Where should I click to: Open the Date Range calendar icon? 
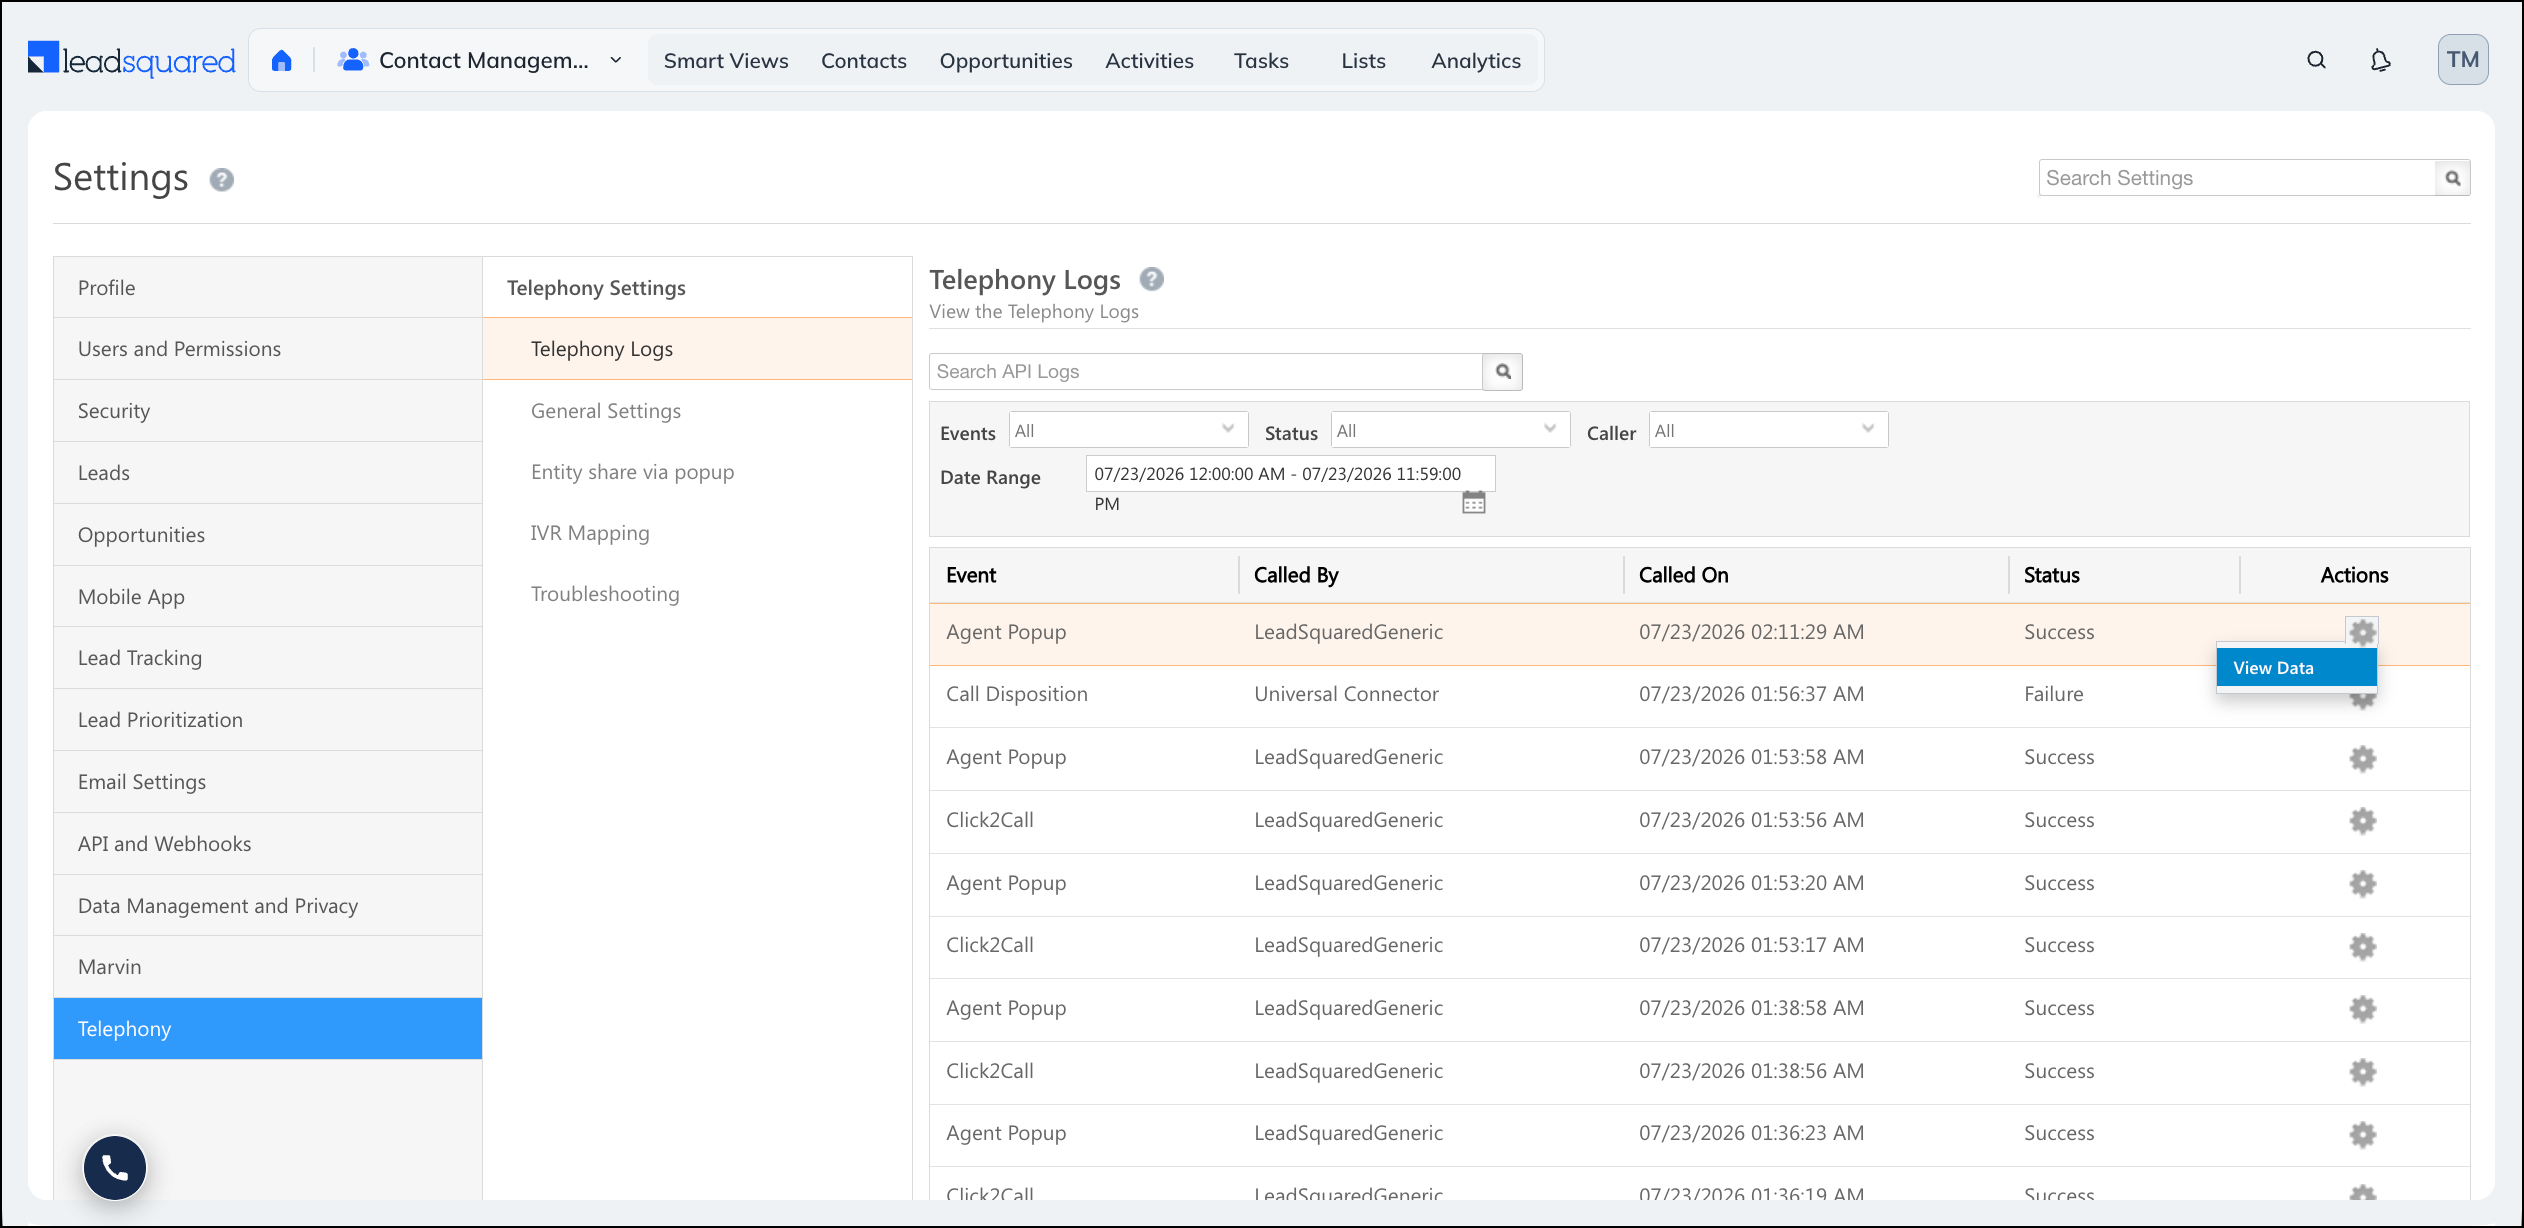pos(1474,502)
